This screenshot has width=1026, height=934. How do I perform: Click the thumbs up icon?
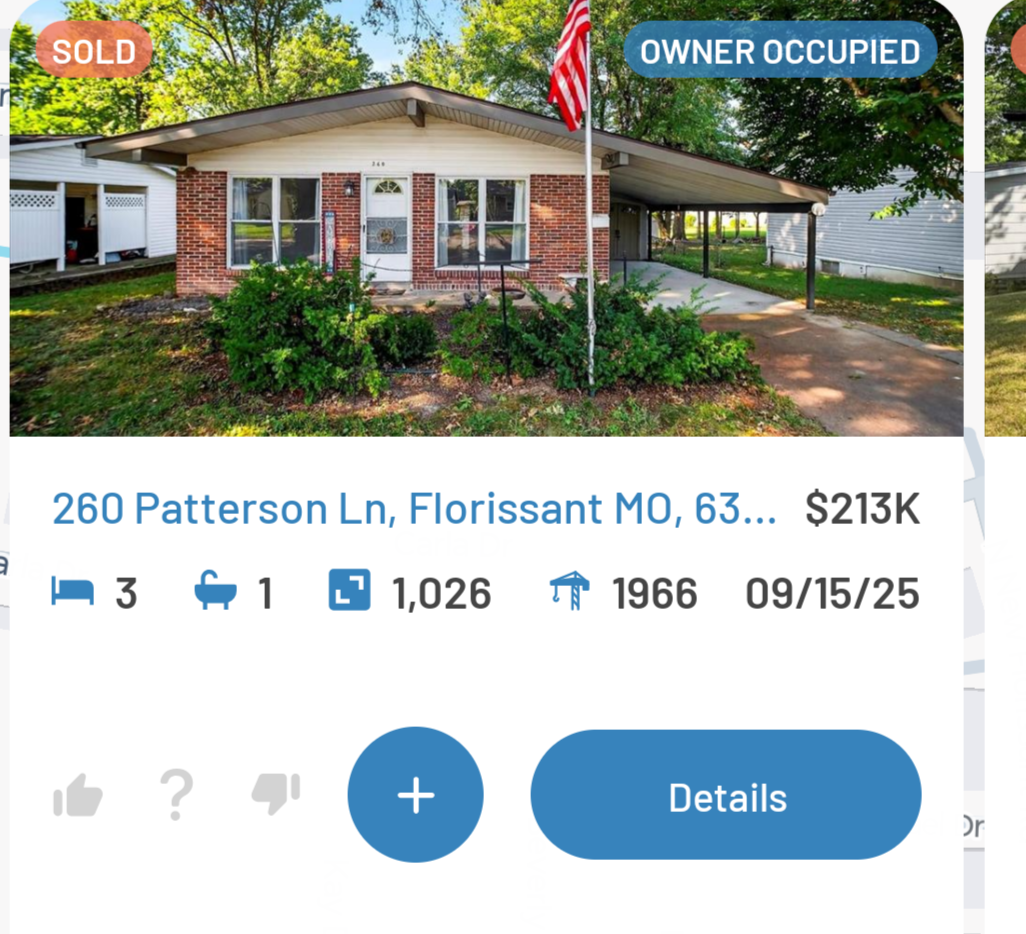point(78,795)
